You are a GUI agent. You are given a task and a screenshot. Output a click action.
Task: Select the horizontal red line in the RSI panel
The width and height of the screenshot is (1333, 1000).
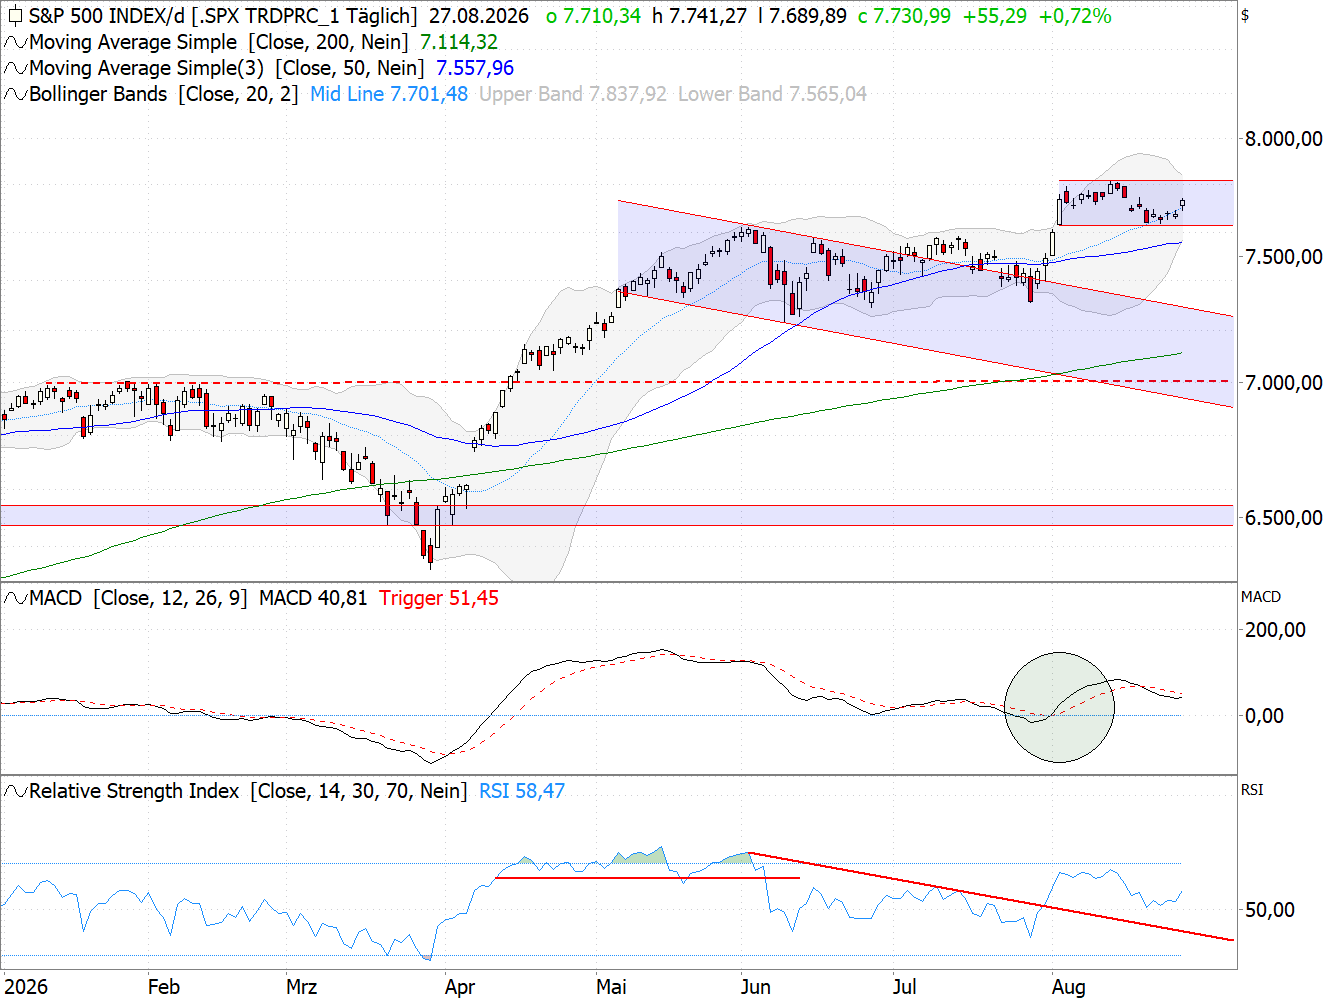(x=648, y=878)
